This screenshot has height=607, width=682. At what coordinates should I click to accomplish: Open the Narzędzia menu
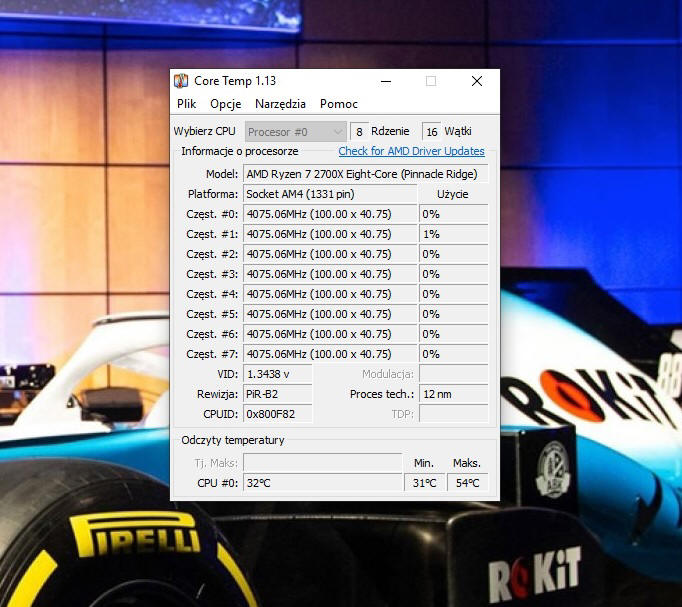(x=280, y=104)
